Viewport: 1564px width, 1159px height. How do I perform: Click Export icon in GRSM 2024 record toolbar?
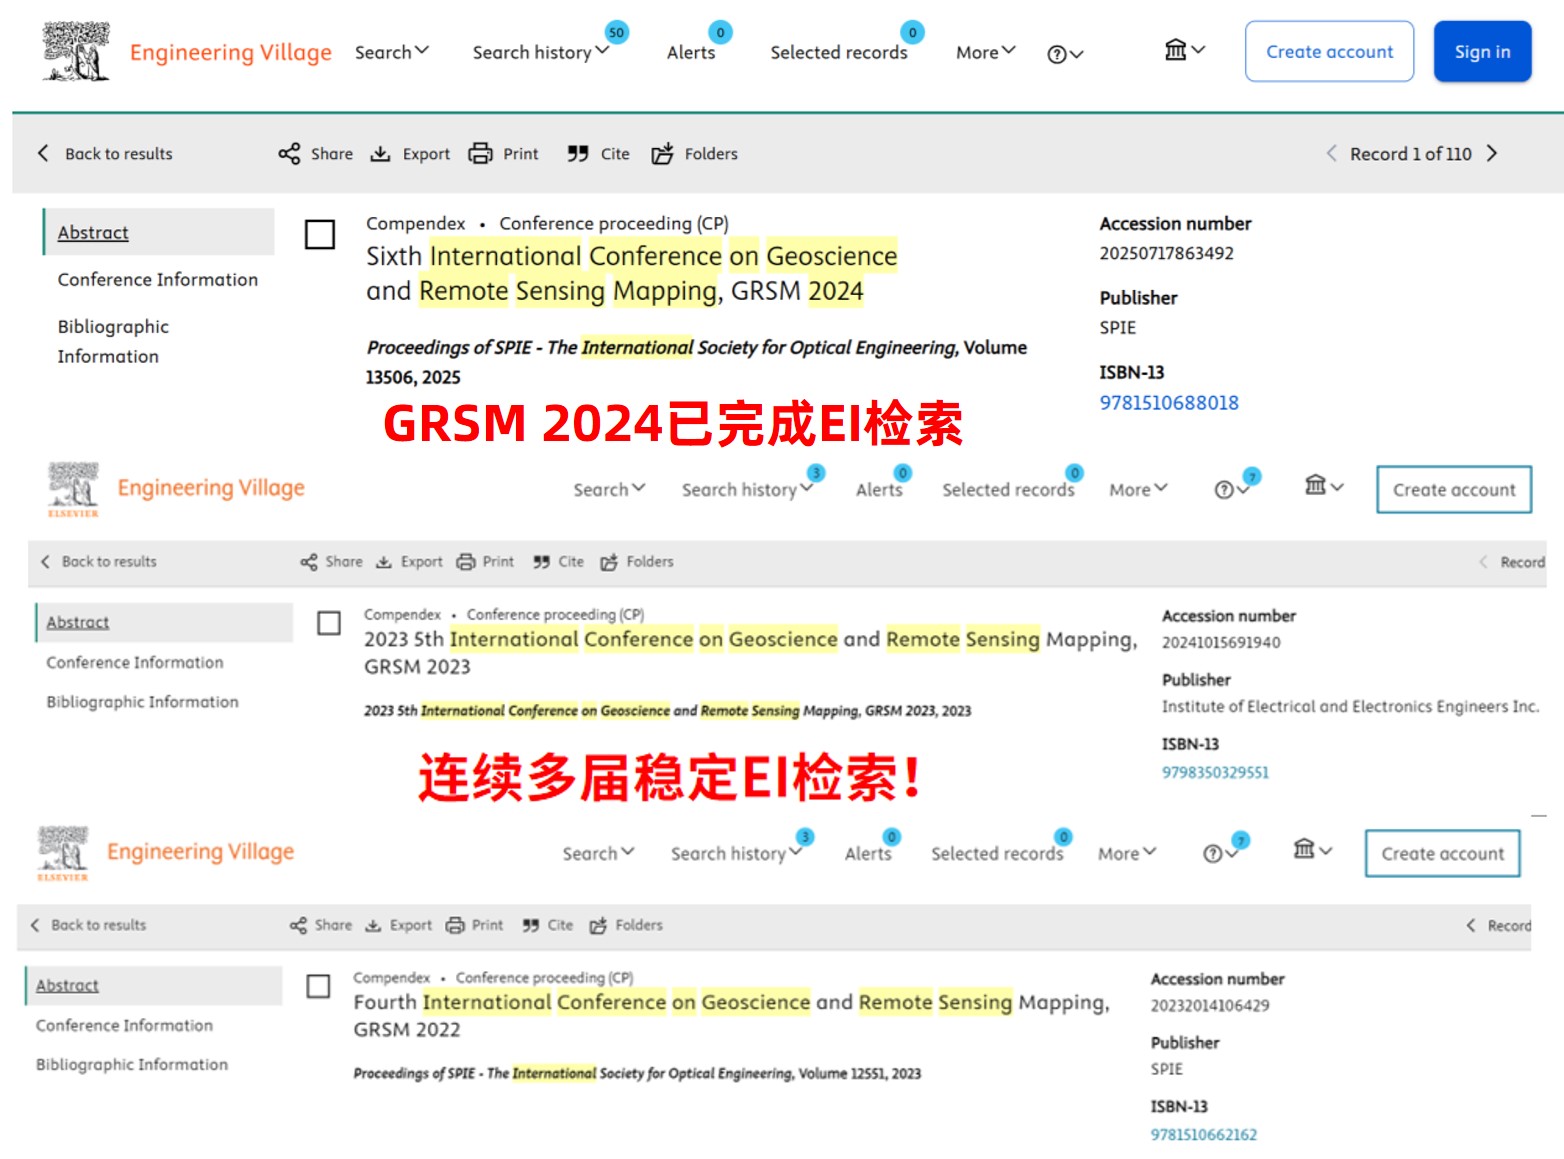(381, 154)
